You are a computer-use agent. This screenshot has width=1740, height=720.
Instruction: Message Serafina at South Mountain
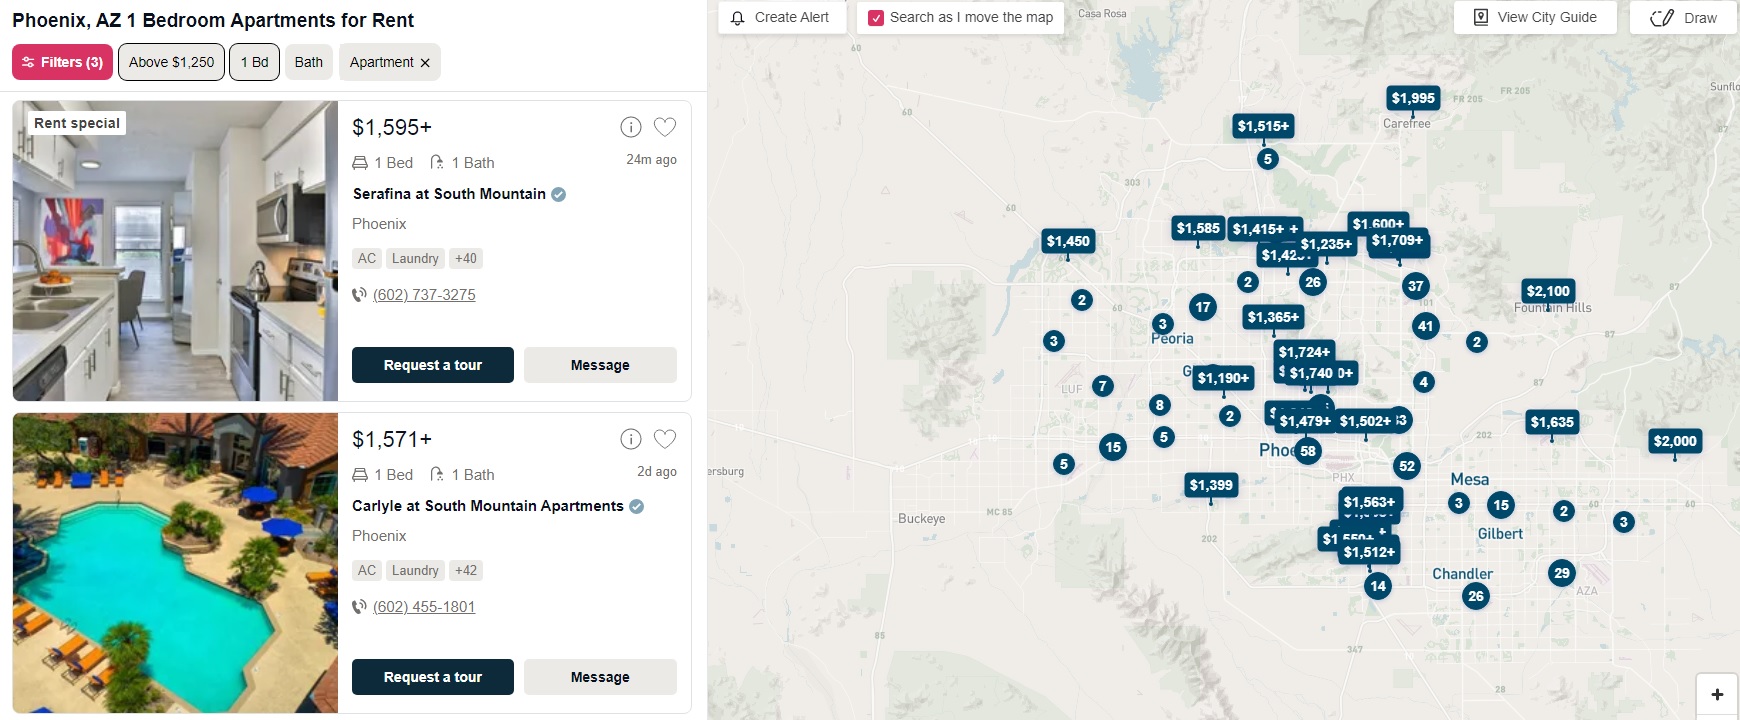tap(600, 365)
